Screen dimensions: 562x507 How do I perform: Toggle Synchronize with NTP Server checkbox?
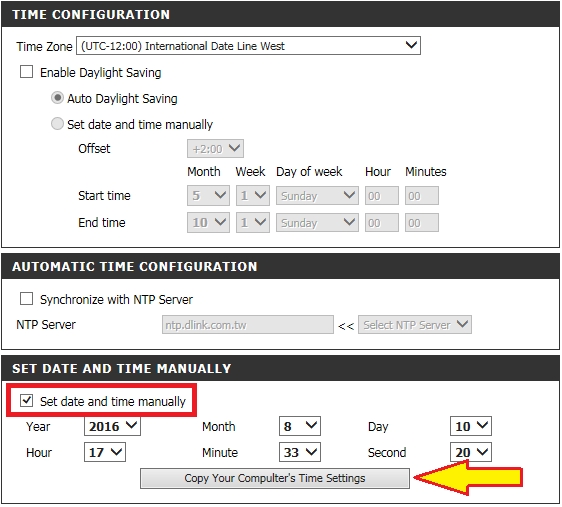pos(27,298)
